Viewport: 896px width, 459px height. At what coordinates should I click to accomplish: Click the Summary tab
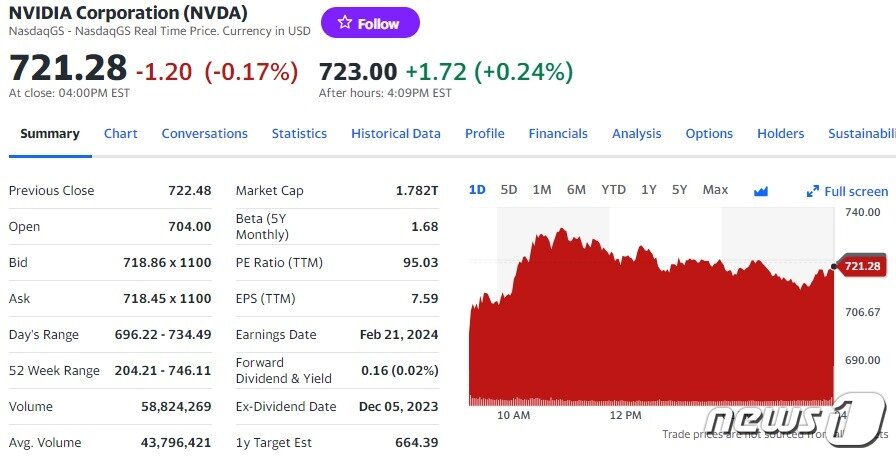(x=50, y=134)
